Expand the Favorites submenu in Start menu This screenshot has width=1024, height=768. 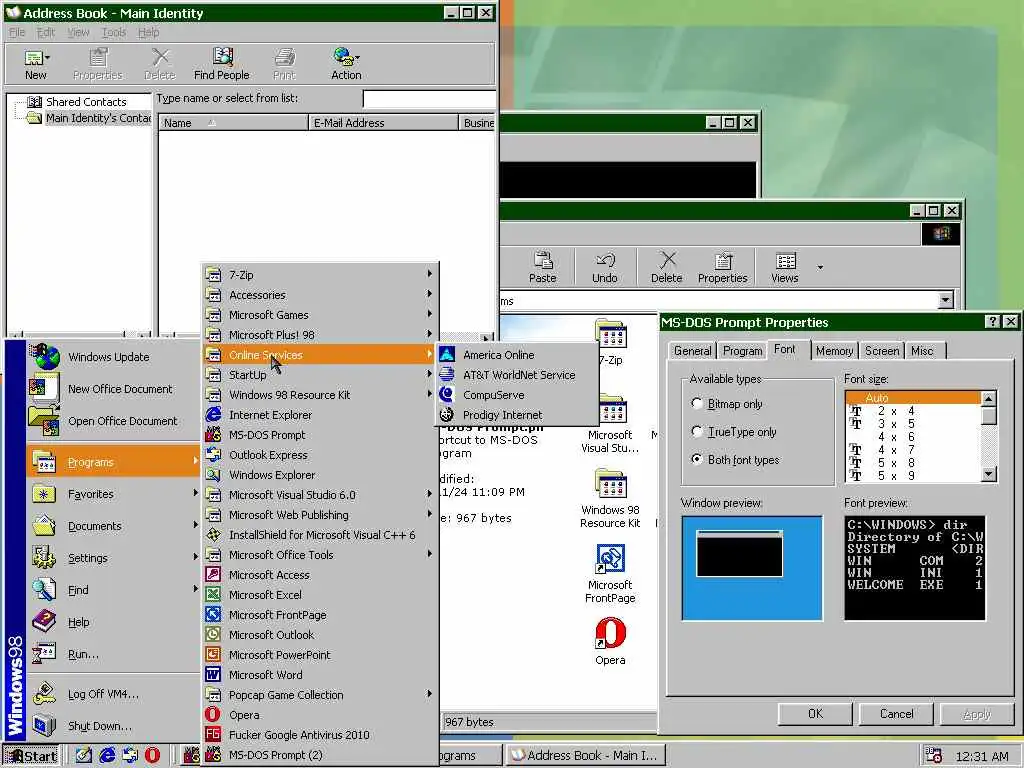(x=114, y=494)
